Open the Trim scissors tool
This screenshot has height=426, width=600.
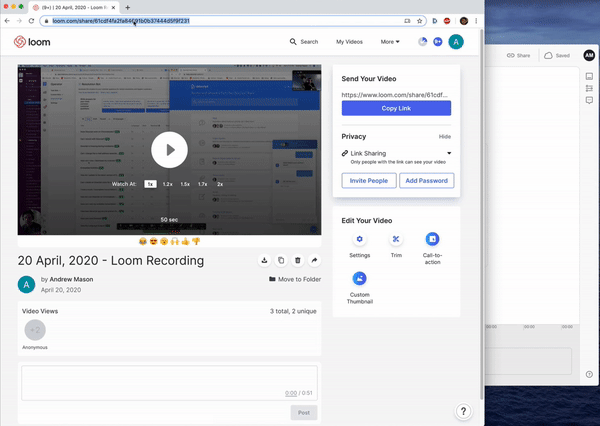point(396,239)
